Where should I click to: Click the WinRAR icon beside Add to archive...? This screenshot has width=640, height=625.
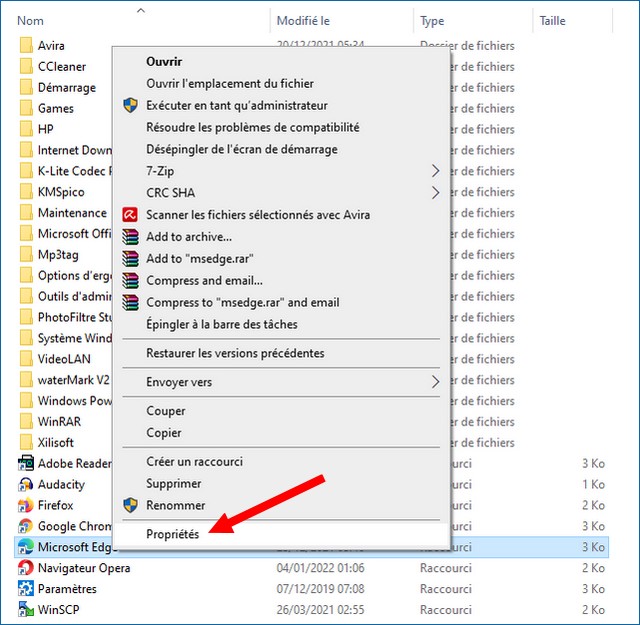130,237
